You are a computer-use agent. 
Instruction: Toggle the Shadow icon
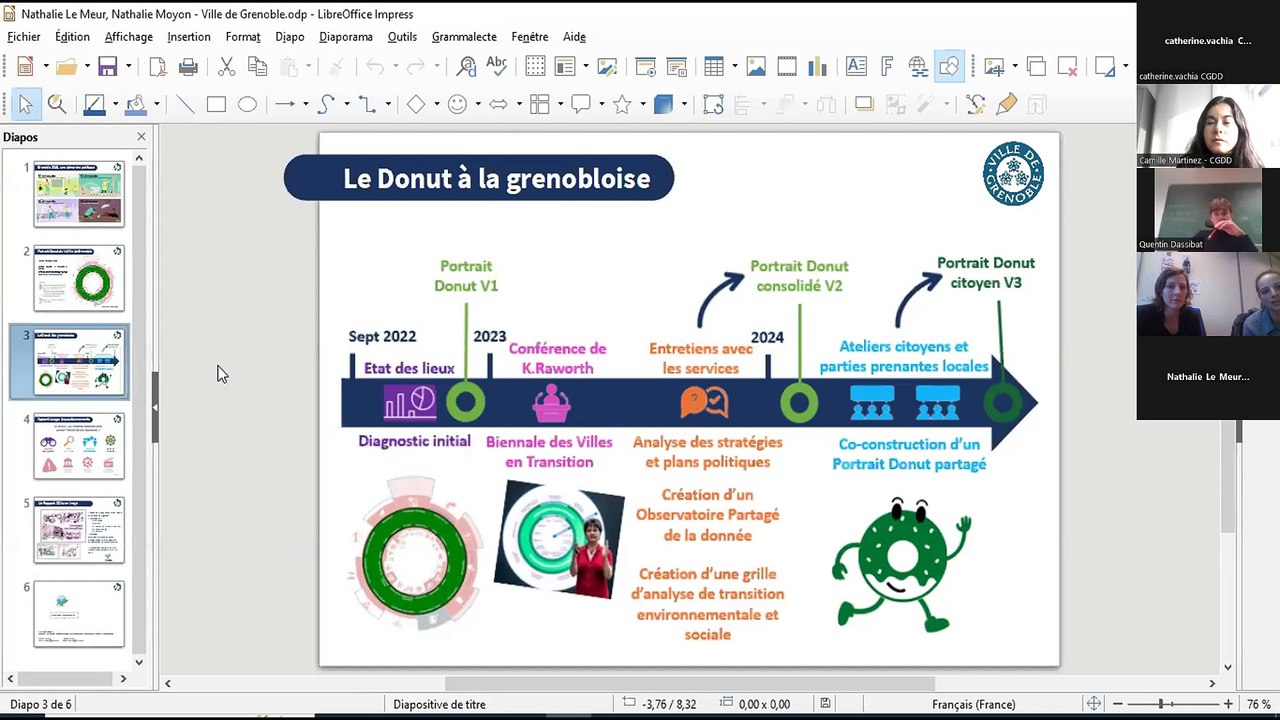[864, 104]
